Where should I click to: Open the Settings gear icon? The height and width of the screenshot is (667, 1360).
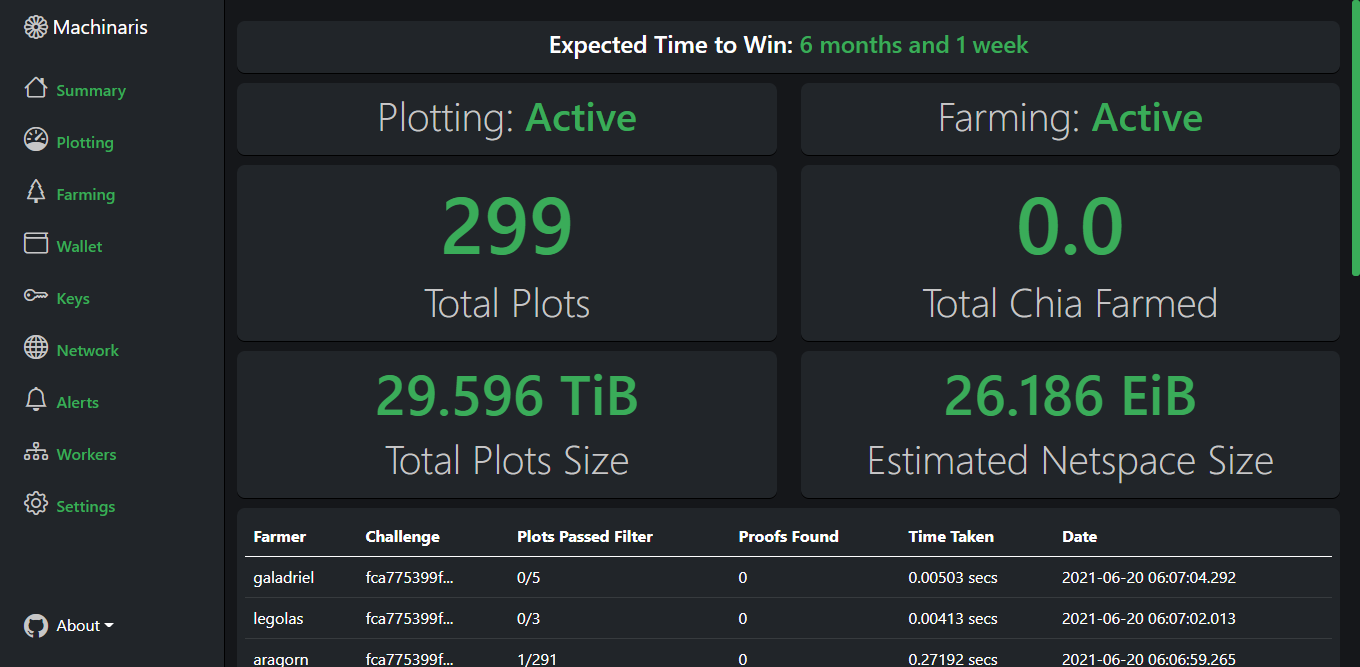pos(36,504)
